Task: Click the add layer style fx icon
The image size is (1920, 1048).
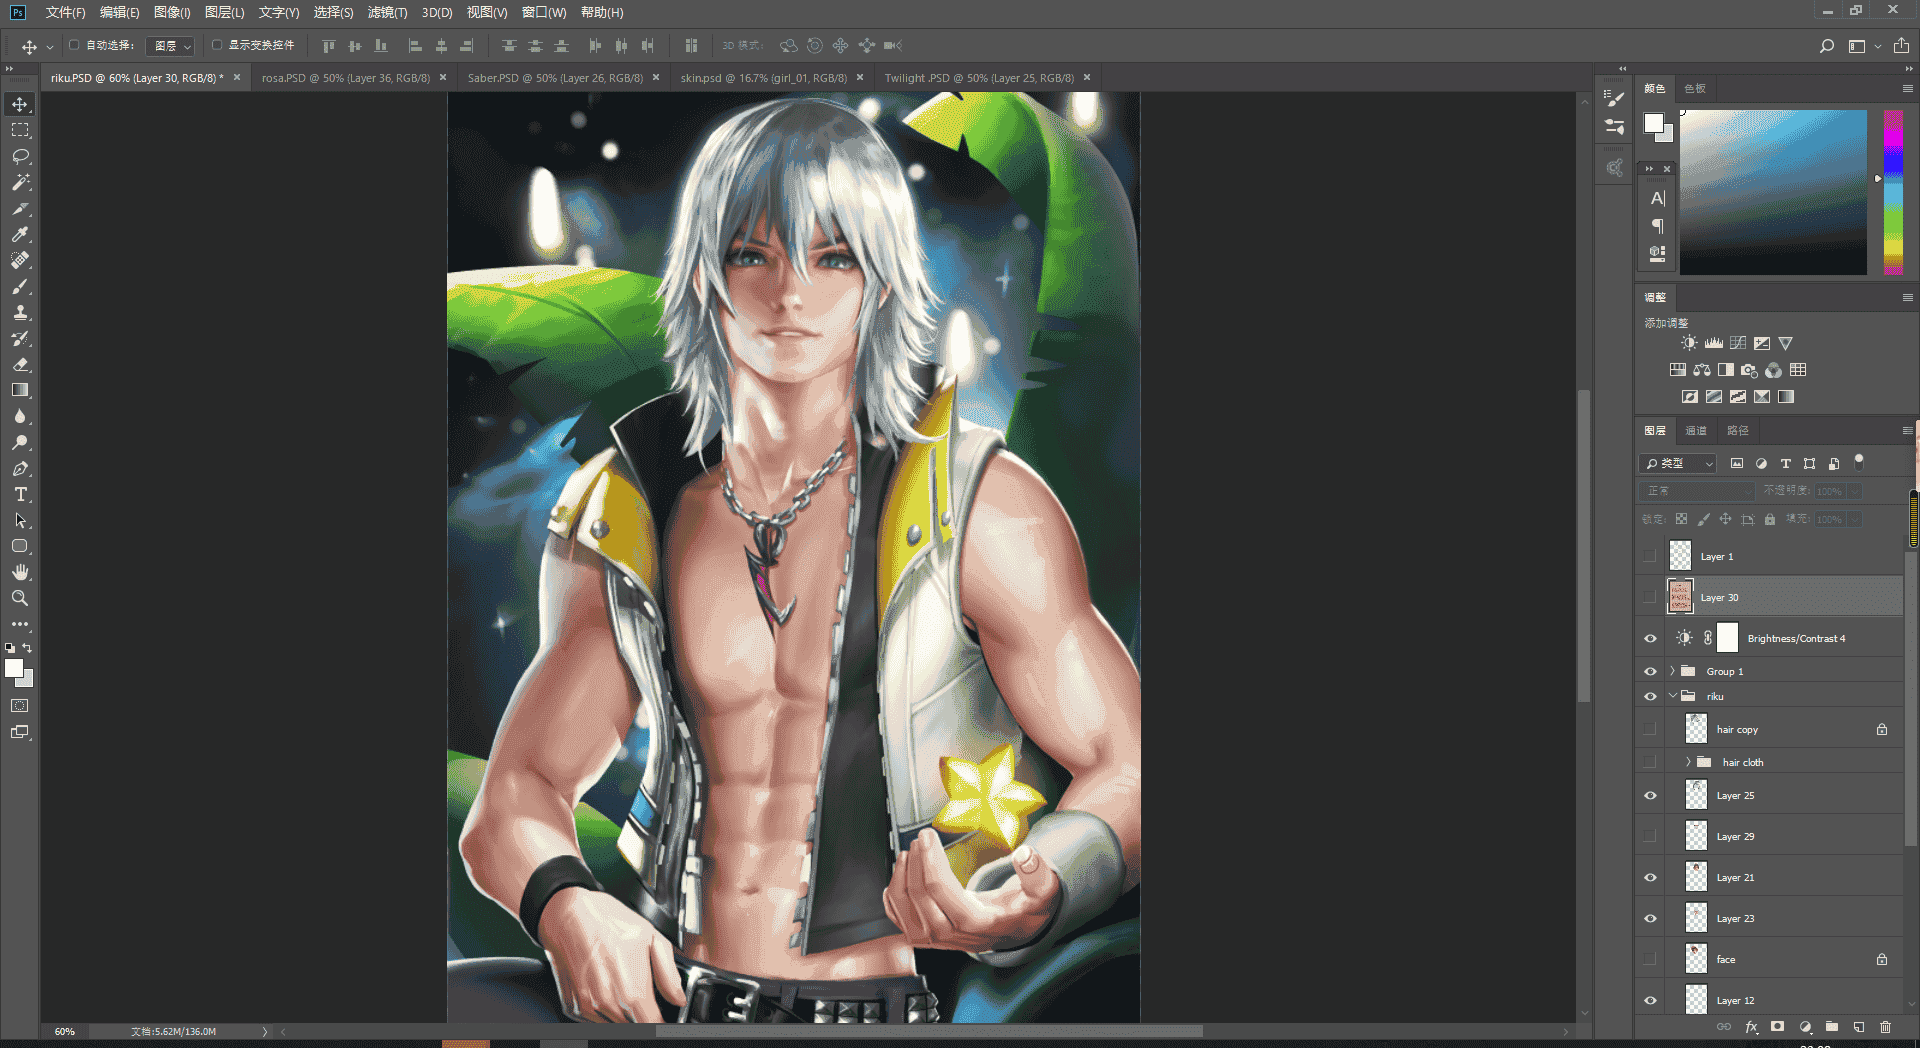Action: tap(1751, 1027)
